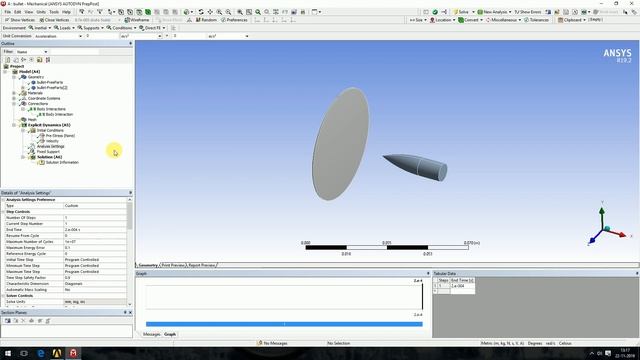
Task: Open the Conditions dropdown
Action: pyautogui.click(x=121, y=28)
